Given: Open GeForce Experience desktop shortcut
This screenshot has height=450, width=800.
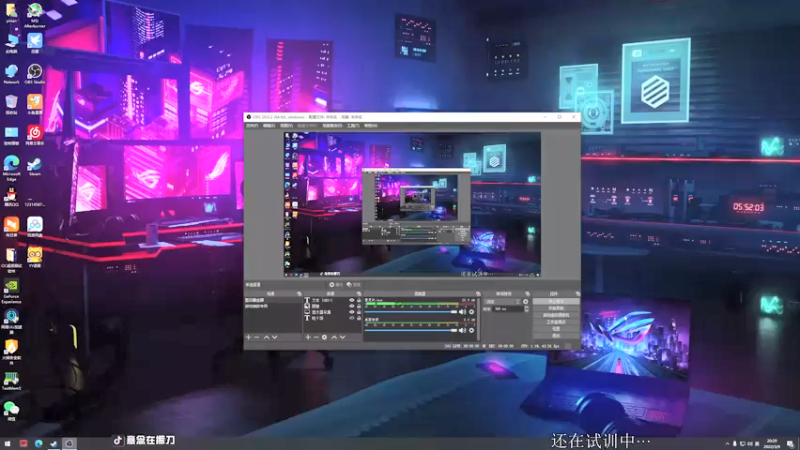Looking at the screenshot, I should [x=11, y=291].
